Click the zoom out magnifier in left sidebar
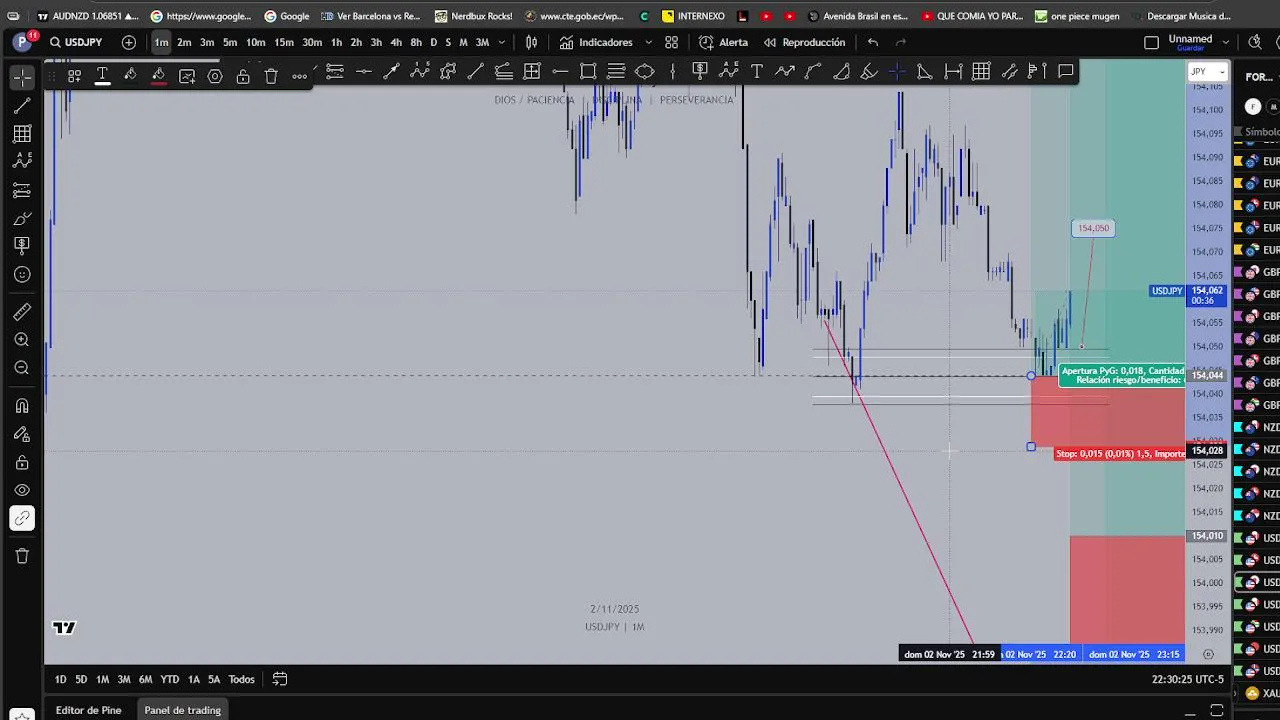 (x=22, y=368)
